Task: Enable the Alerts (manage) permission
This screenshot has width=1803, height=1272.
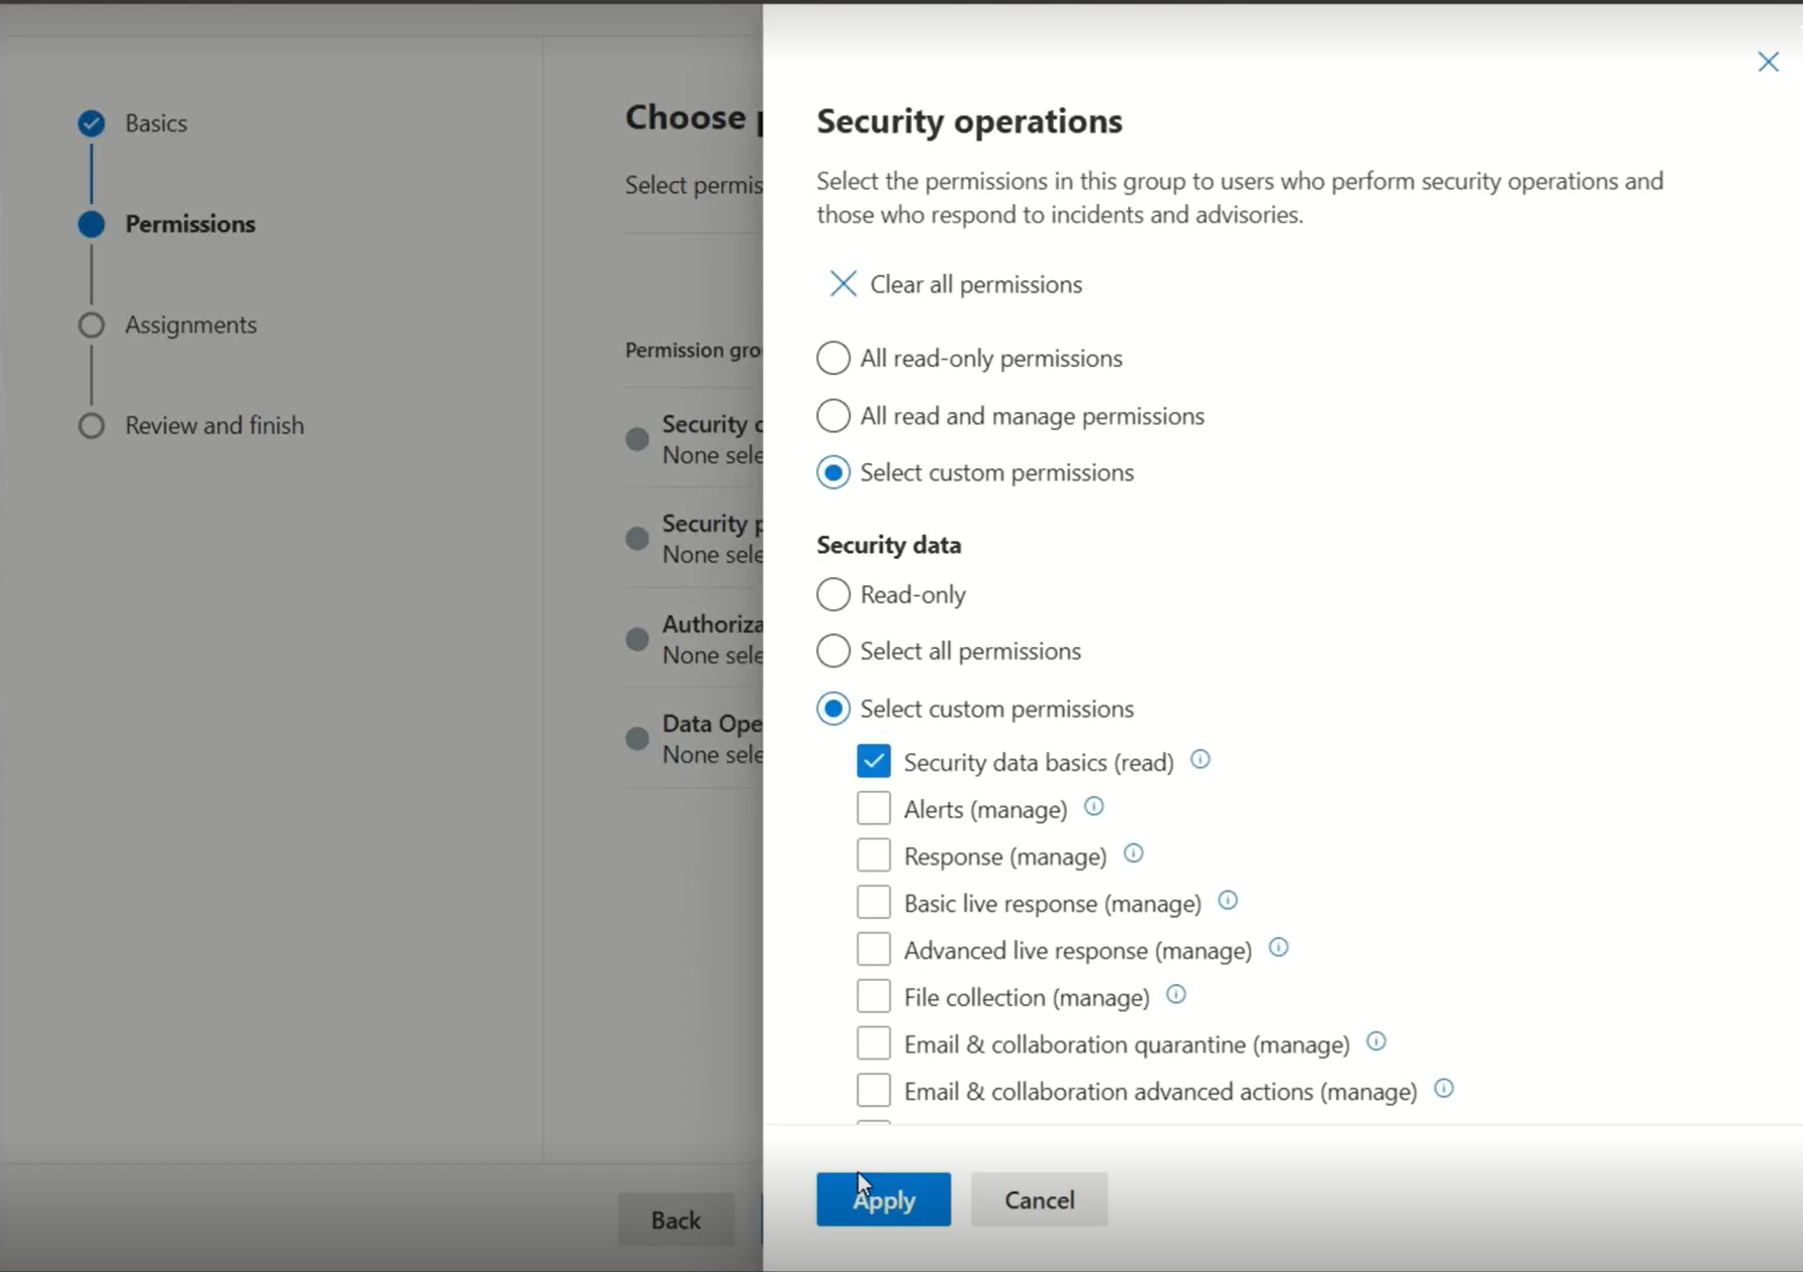Action: (x=873, y=807)
